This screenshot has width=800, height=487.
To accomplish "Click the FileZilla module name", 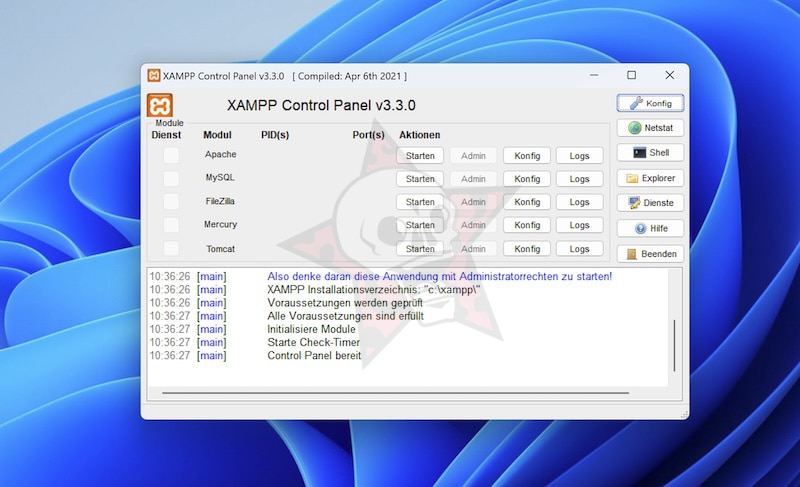I will (x=220, y=201).
